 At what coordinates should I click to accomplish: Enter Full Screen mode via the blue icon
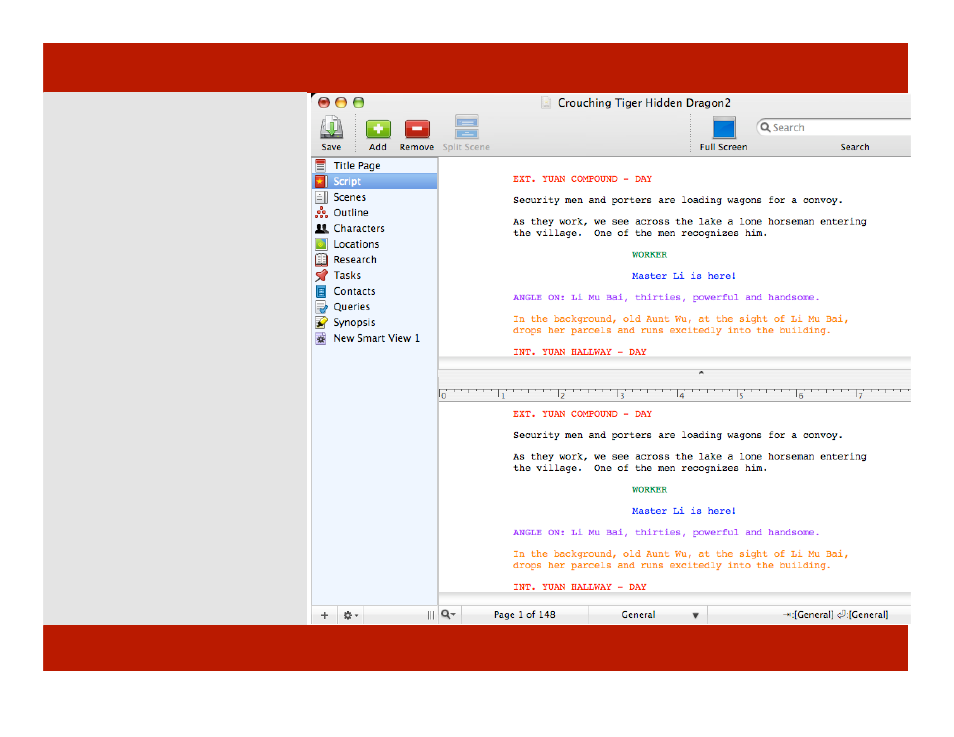click(724, 128)
